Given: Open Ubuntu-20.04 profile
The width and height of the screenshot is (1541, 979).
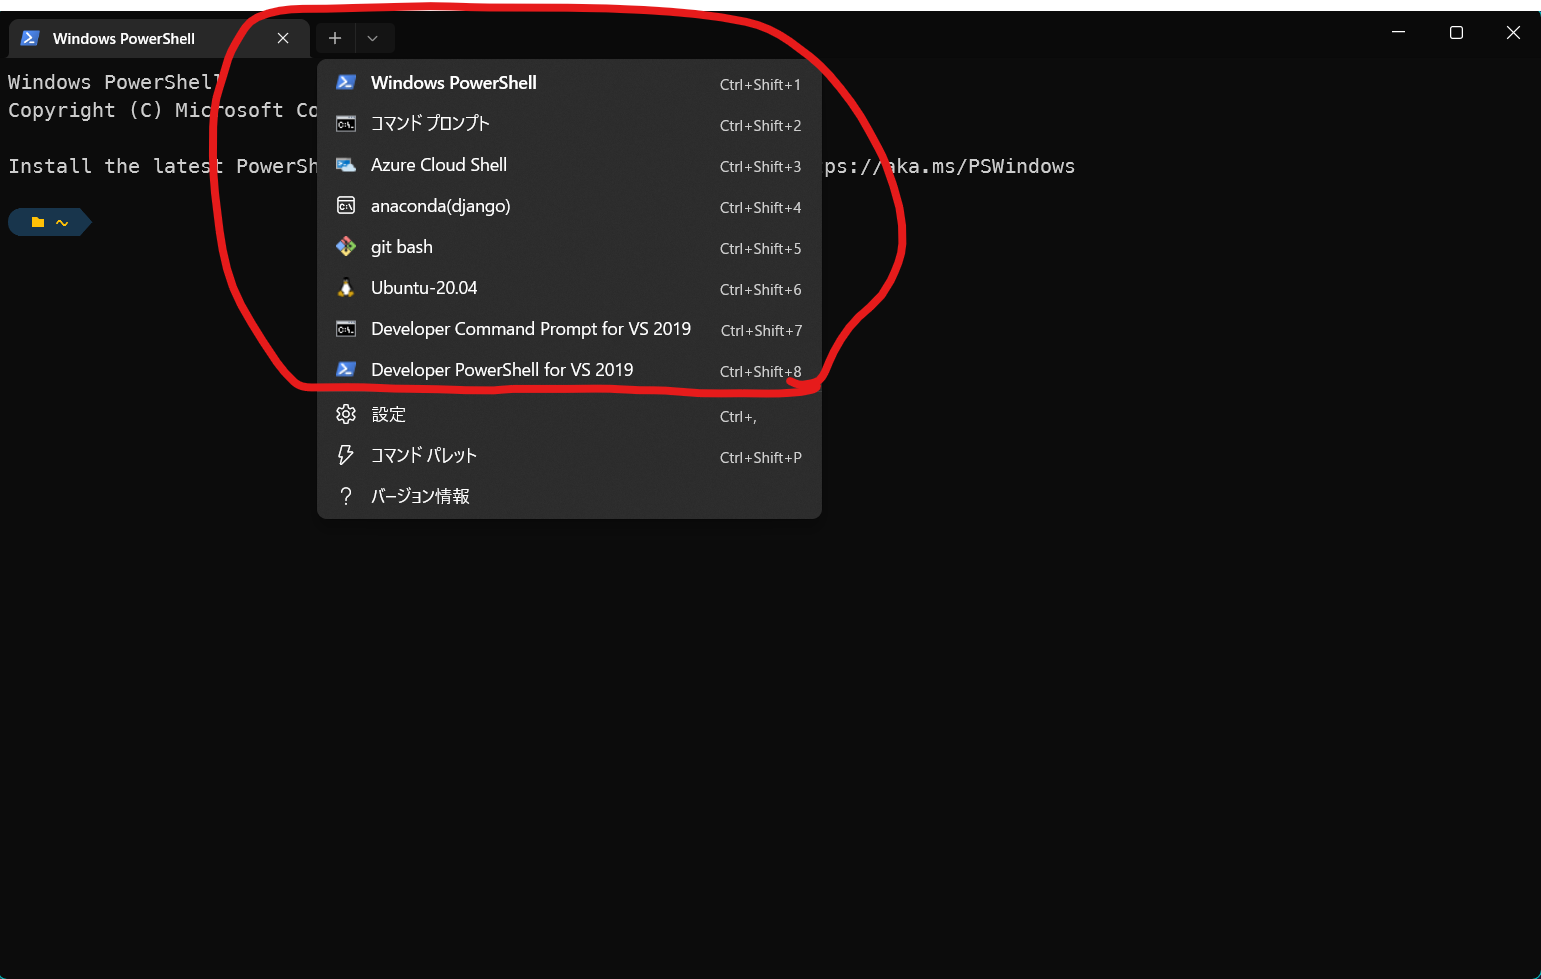Looking at the screenshot, I should pos(569,288).
